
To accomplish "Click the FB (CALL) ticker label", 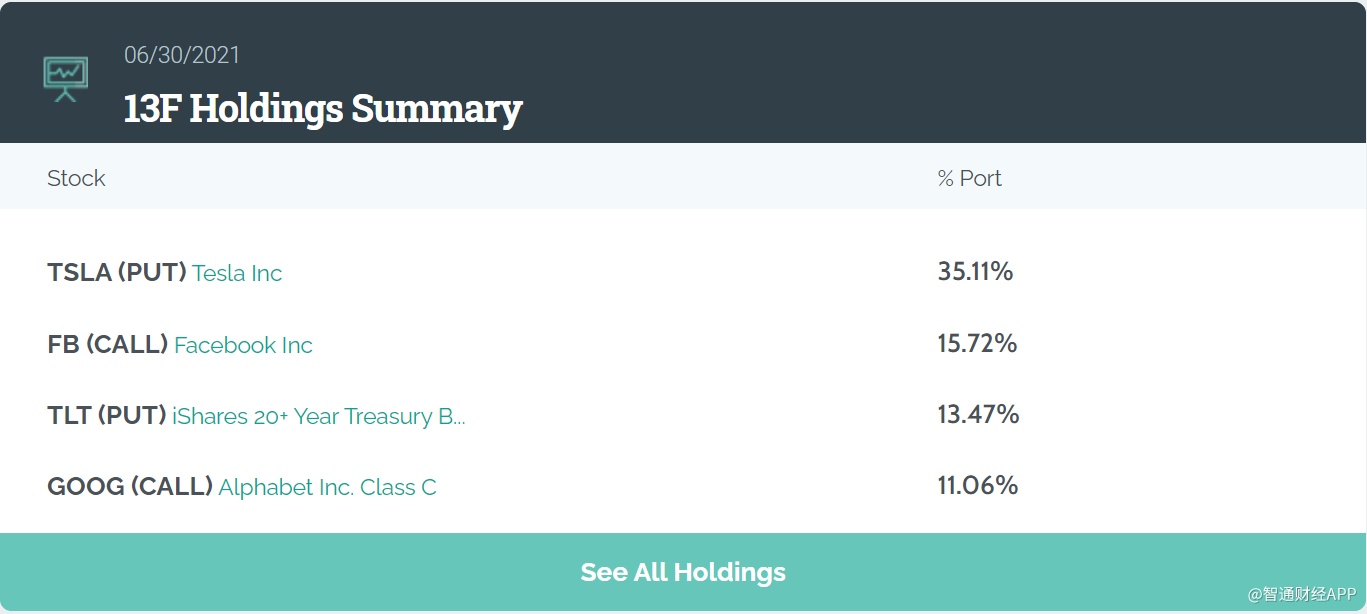I will tap(107, 345).
